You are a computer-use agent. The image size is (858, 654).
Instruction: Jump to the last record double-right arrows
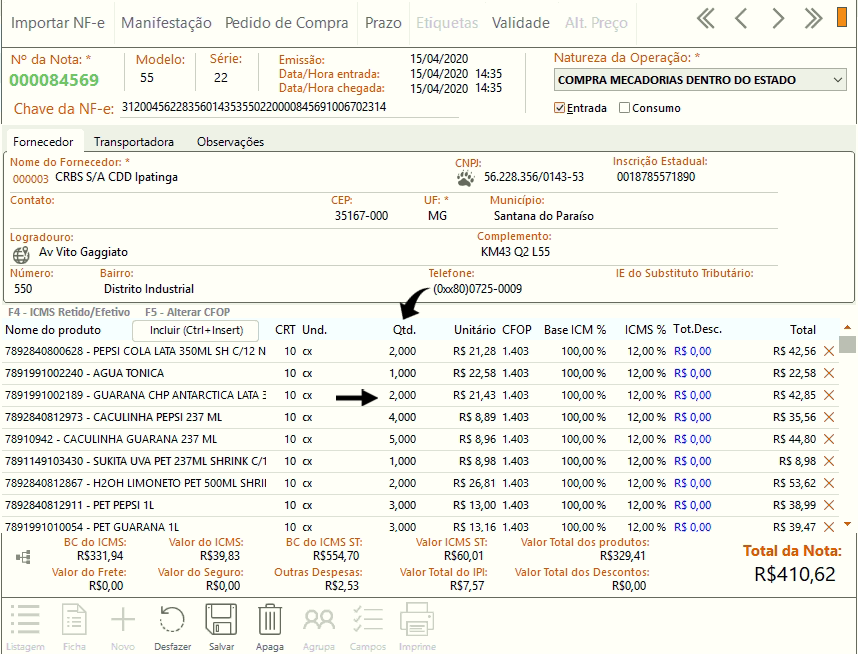click(x=814, y=19)
